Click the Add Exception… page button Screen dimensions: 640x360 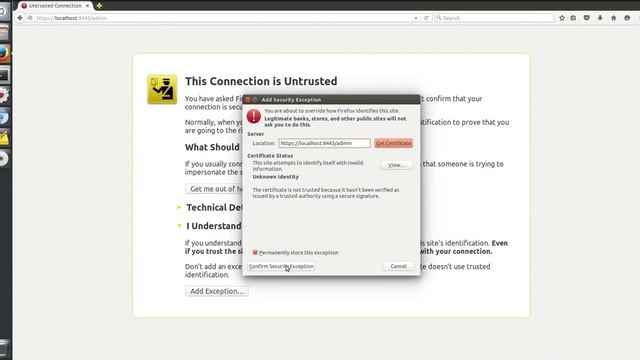(x=217, y=291)
